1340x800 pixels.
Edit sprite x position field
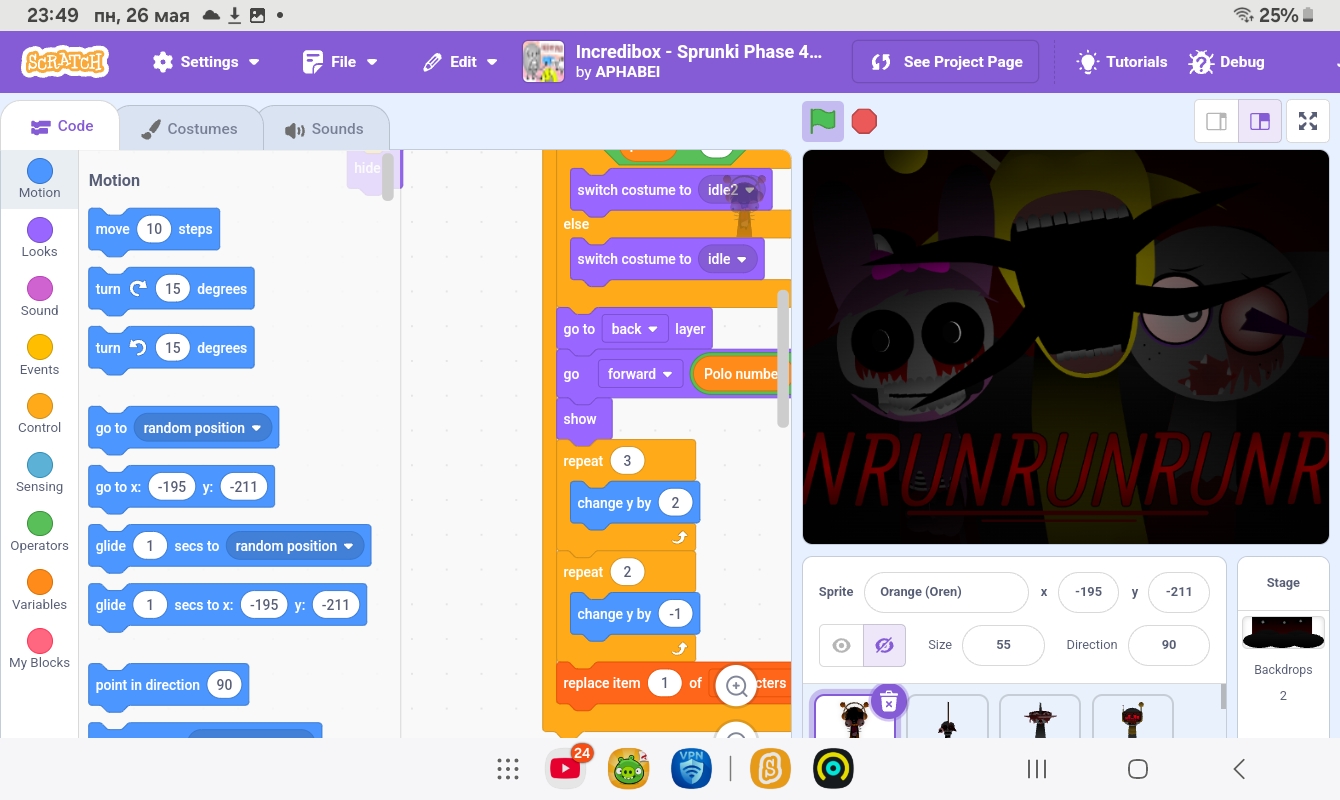[1088, 592]
